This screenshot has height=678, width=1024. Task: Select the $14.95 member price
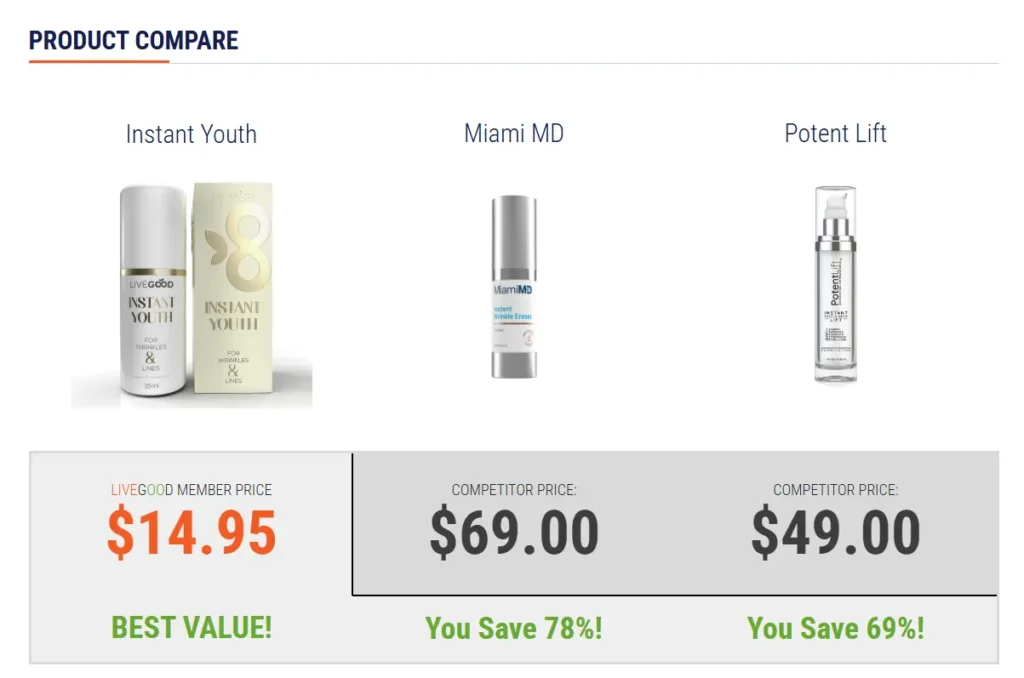[191, 533]
